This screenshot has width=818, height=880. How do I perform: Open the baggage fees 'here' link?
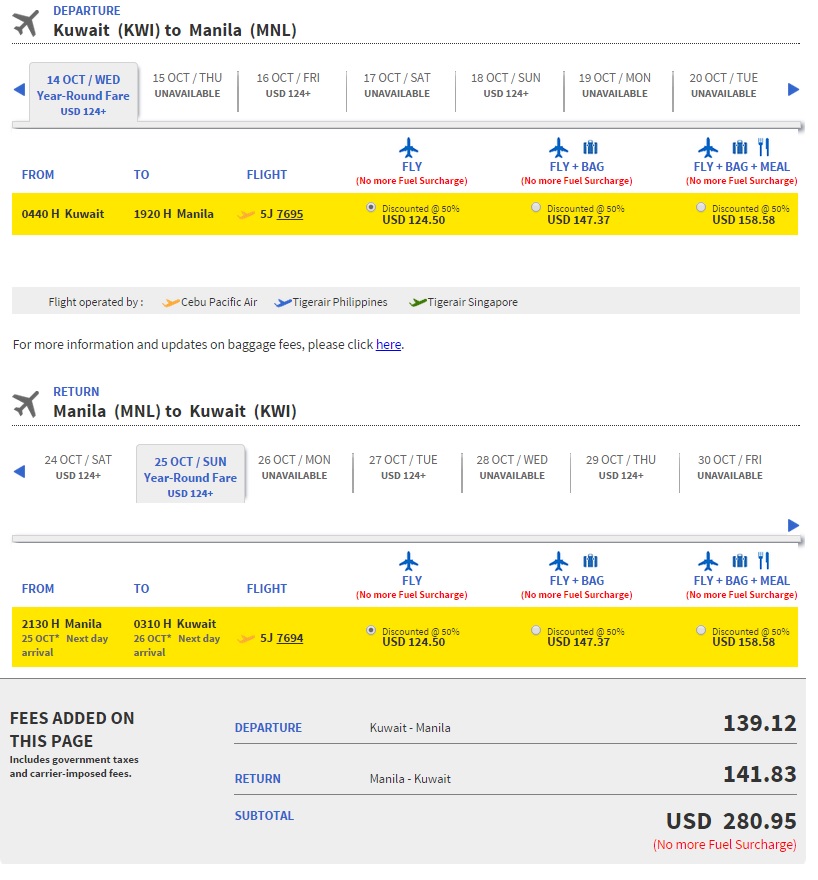coord(388,345)
